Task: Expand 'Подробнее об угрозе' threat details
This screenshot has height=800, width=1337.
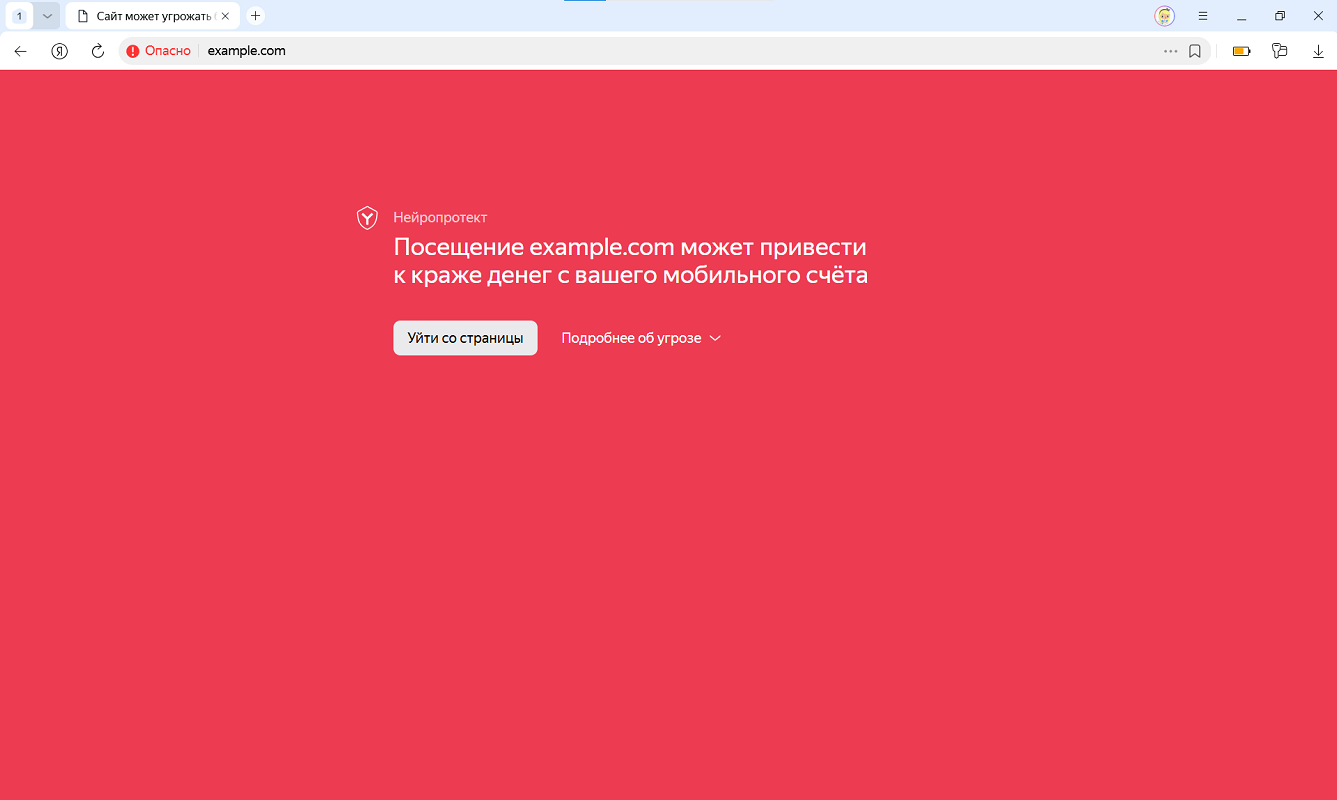Action: click(x=641, y=338)
